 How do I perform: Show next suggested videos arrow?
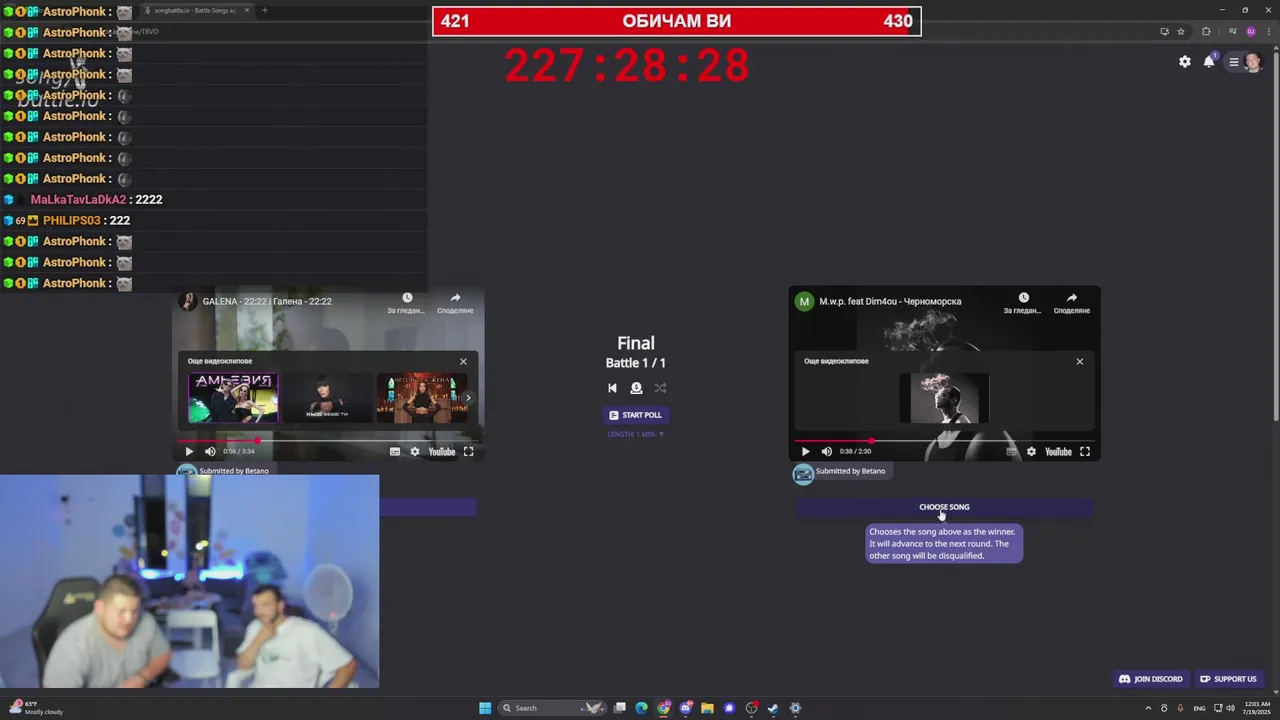(x=468, y=398)
